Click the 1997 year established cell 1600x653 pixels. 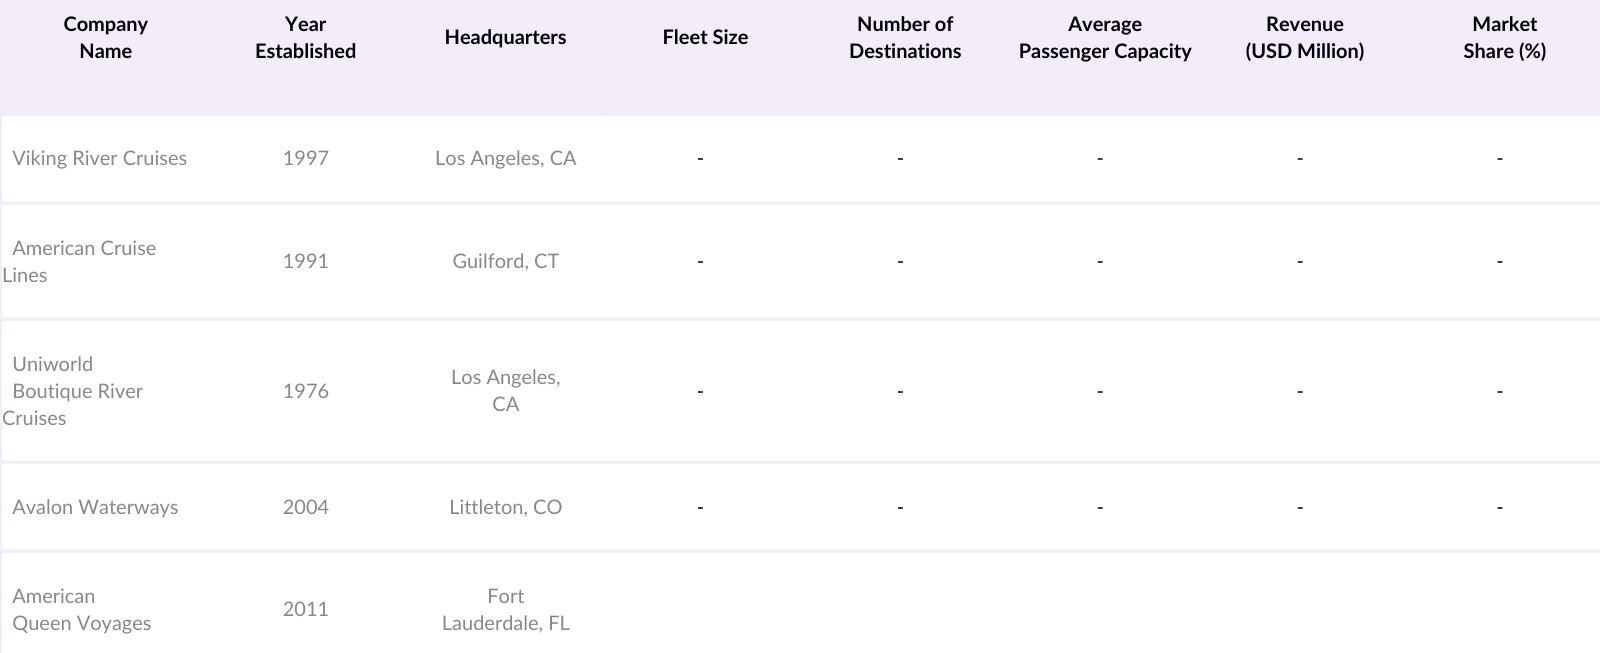point(305,158)
